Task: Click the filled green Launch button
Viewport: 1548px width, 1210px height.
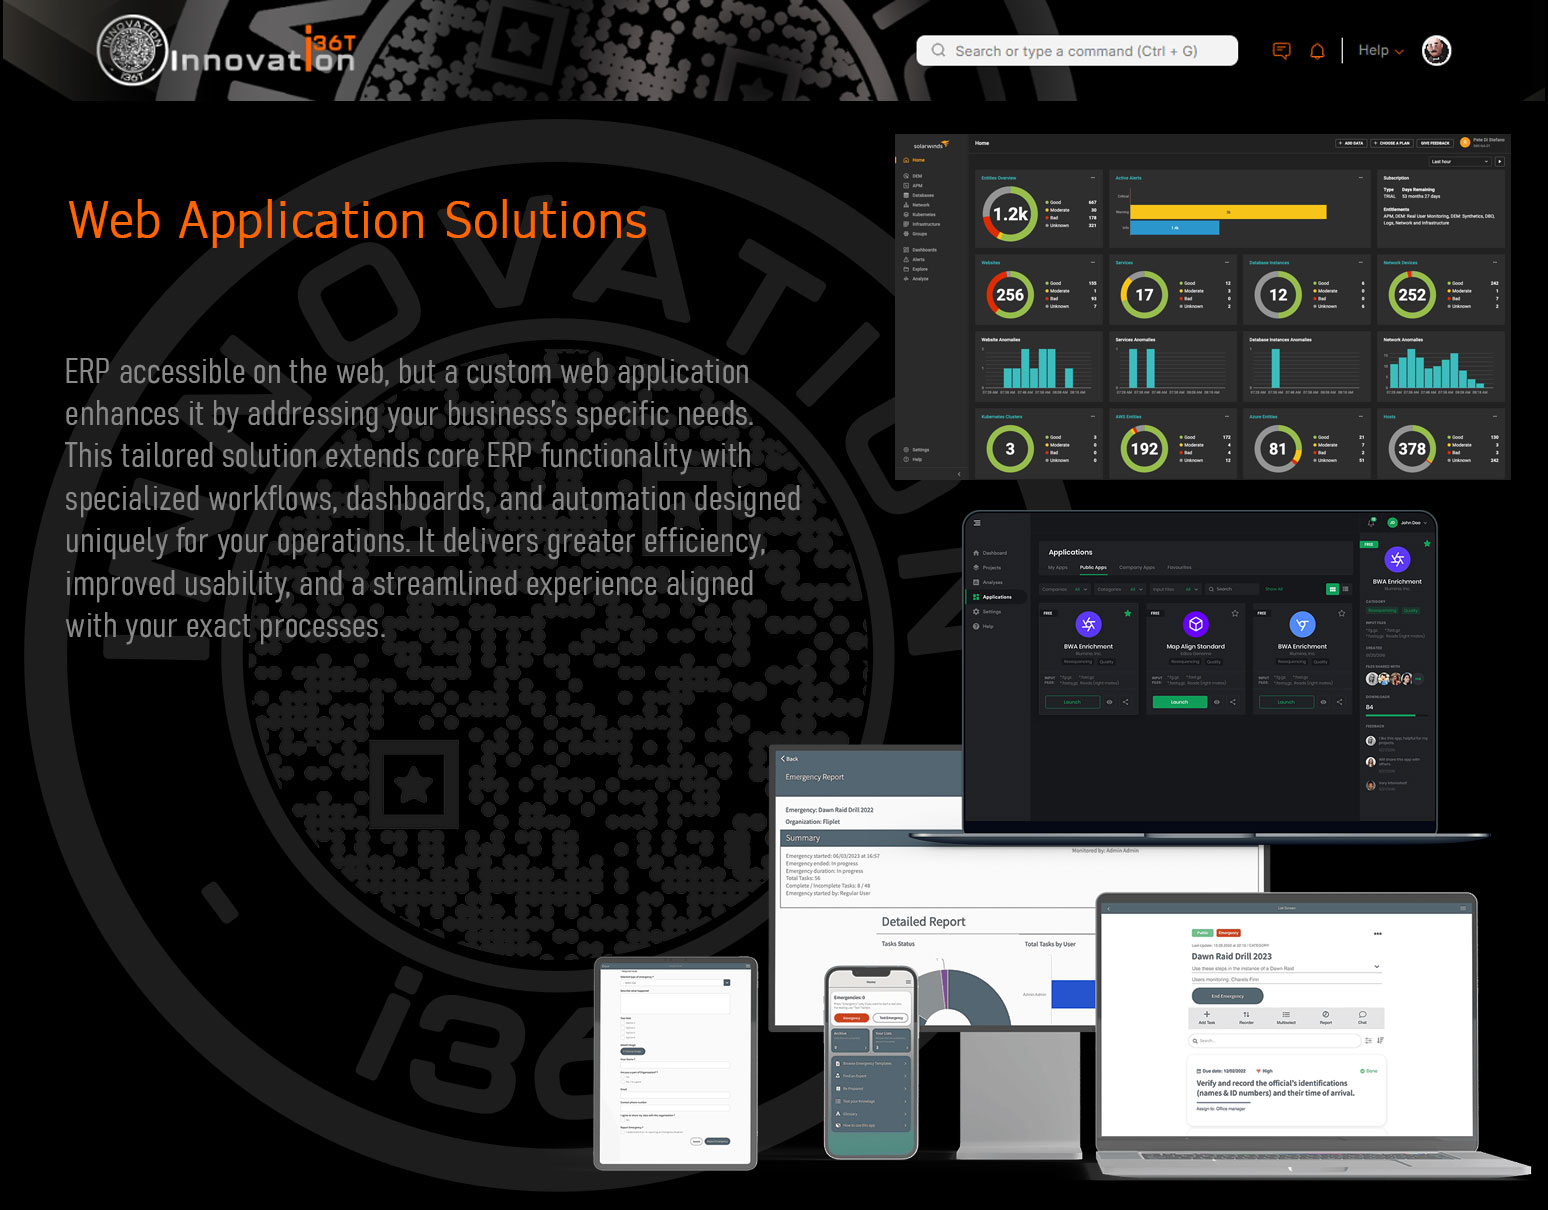Action: coord(1179,702)
